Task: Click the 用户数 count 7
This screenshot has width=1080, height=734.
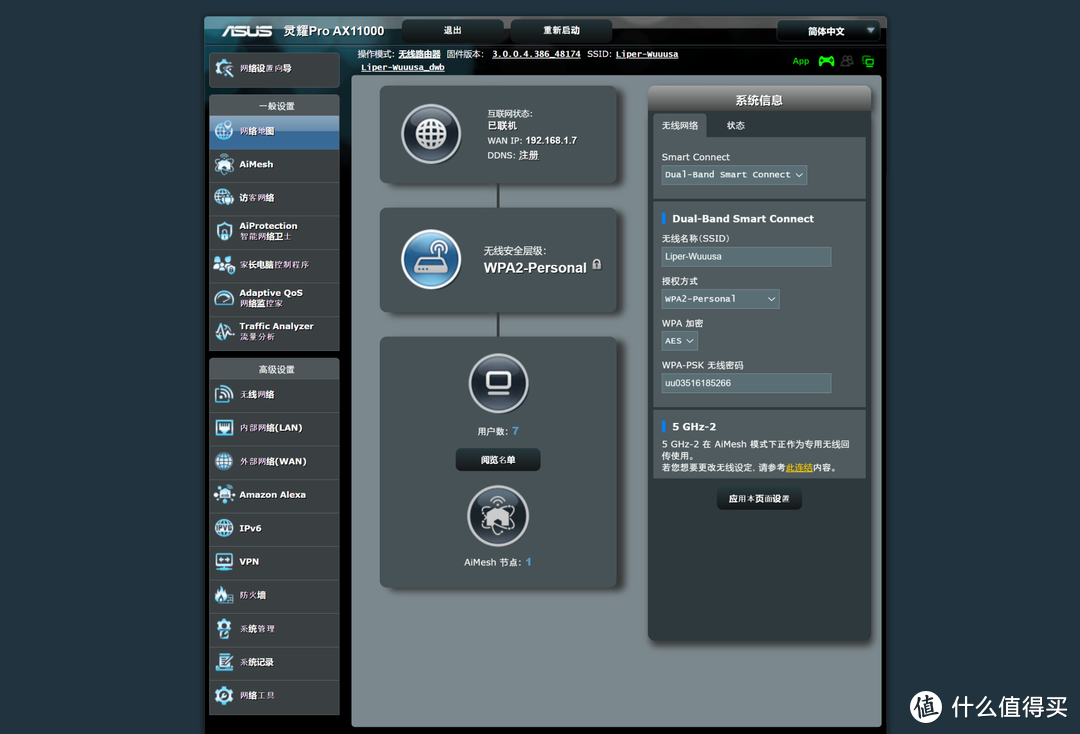Action: pos(515,431)
